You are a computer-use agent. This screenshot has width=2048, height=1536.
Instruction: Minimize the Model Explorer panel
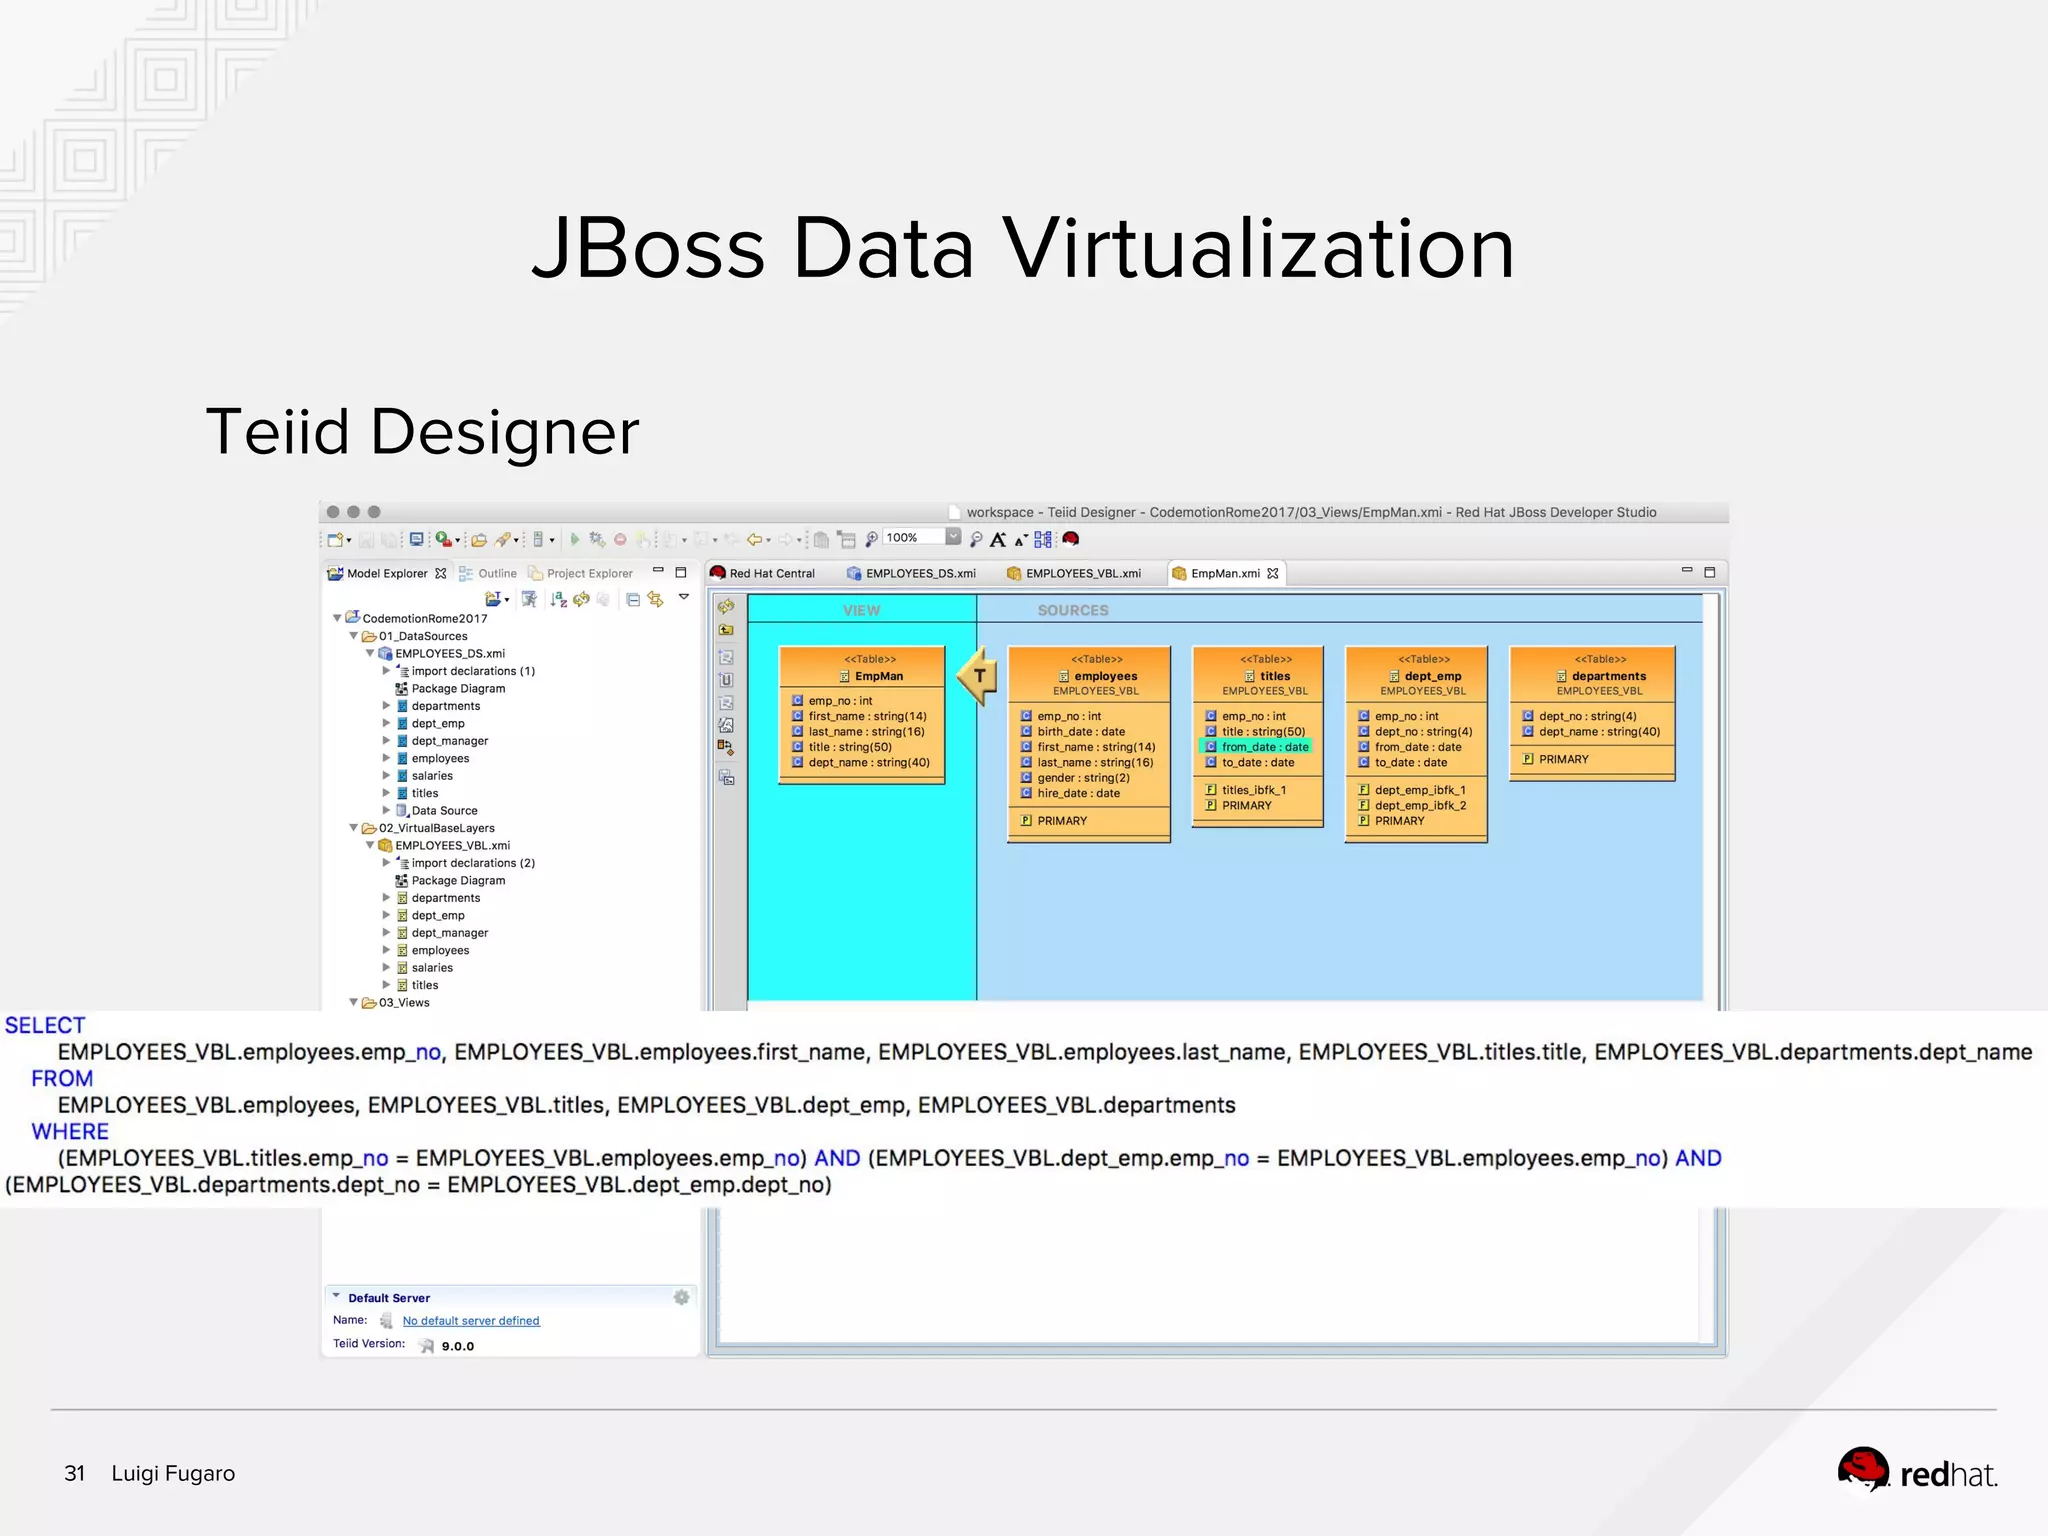(x=658, y=570)
